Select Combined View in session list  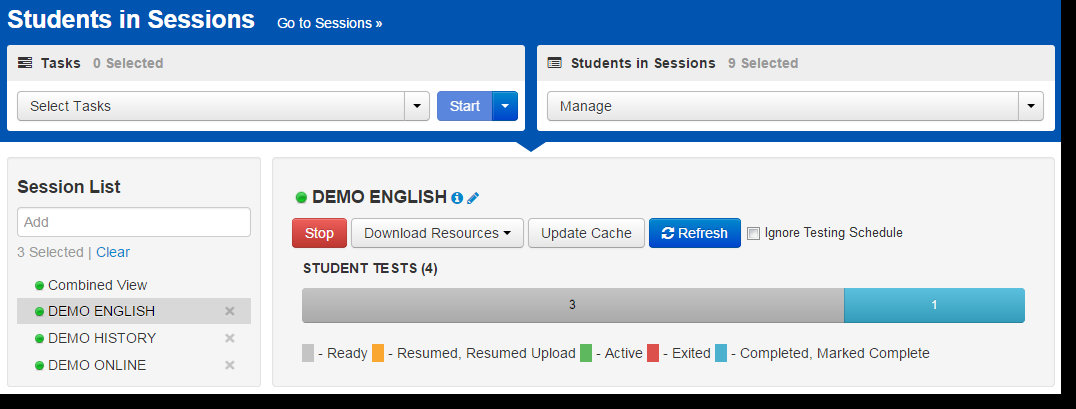click(97, 285)
